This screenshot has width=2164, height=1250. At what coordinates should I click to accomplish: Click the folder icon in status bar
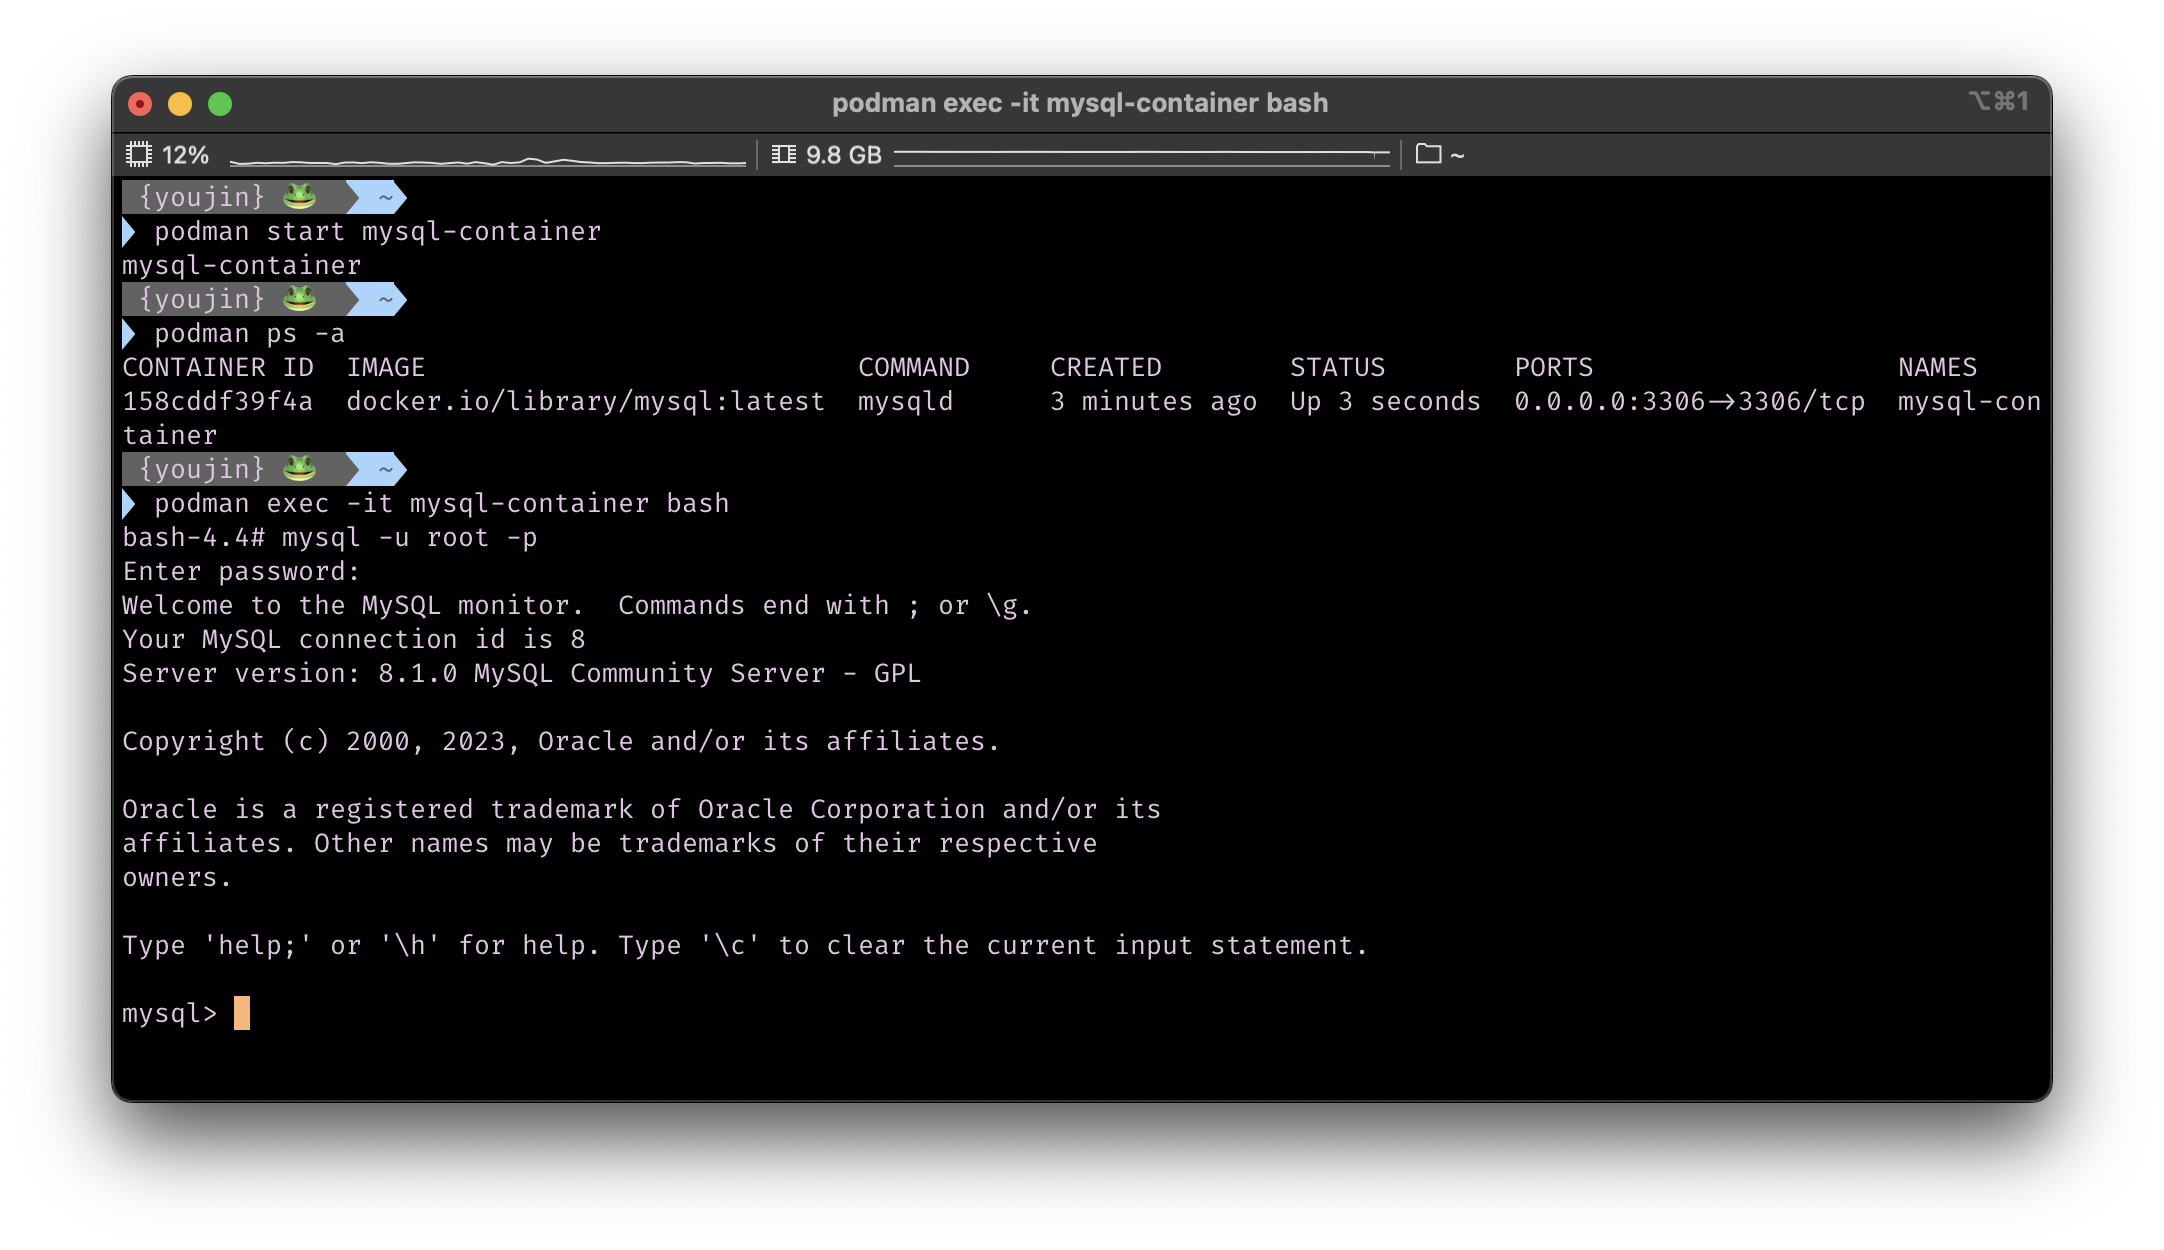click(1428, 154)
